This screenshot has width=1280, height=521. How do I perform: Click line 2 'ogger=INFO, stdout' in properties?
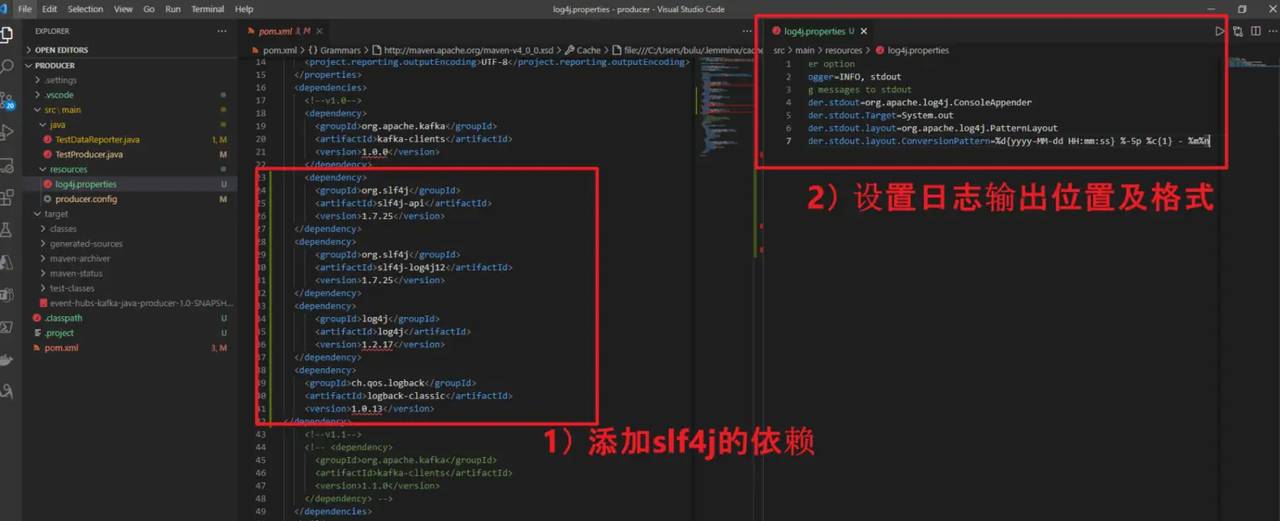coord(854,76)
